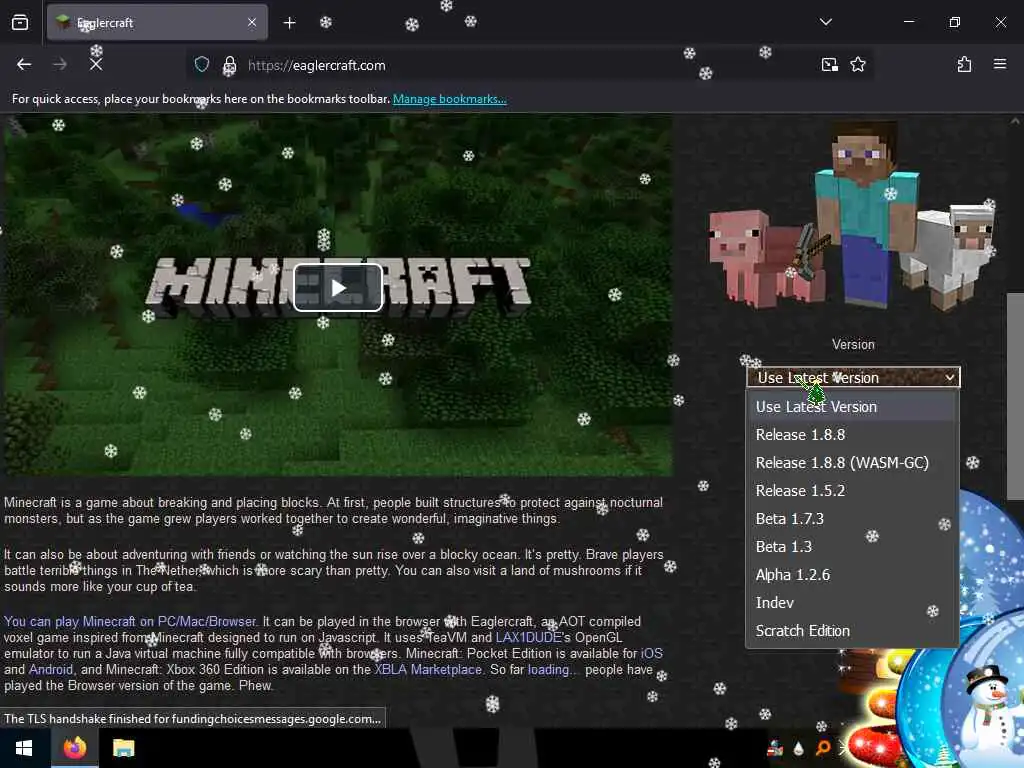Click the Steve, pig and sheep image

click(852, 217)
